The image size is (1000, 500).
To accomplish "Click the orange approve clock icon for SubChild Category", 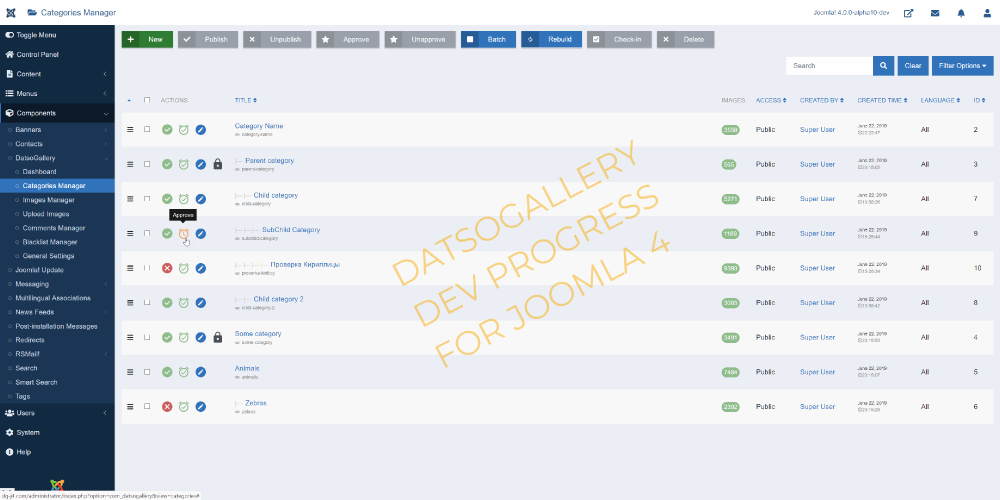I will [x=184, y=234].
